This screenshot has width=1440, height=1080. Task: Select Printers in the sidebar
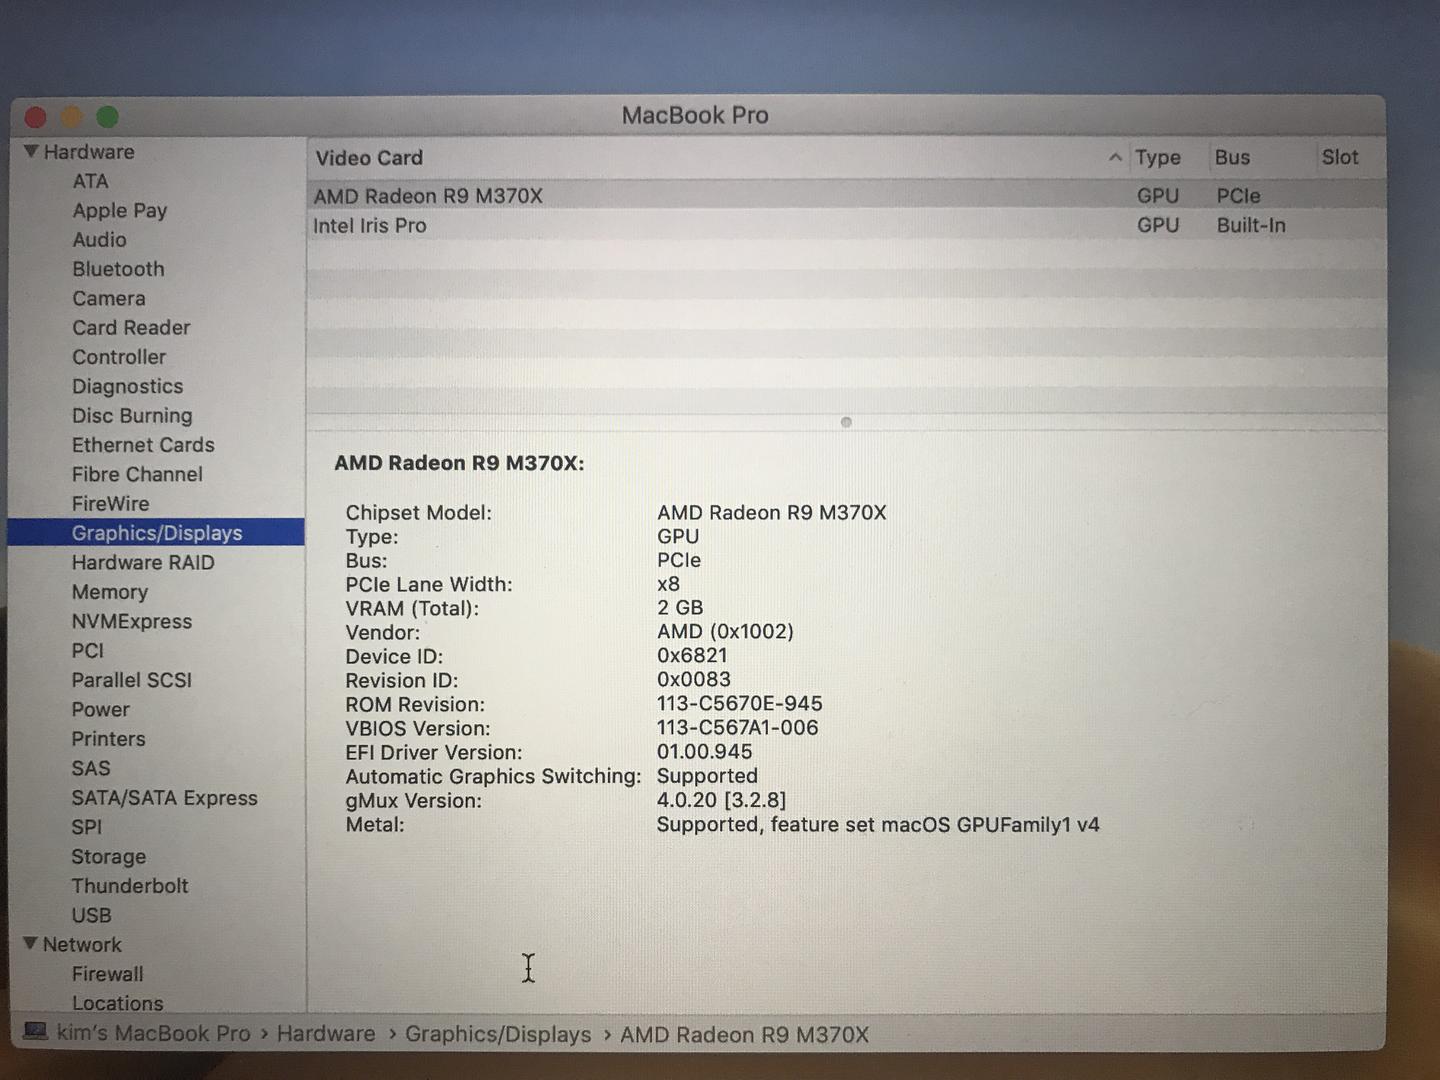point(108,739)
